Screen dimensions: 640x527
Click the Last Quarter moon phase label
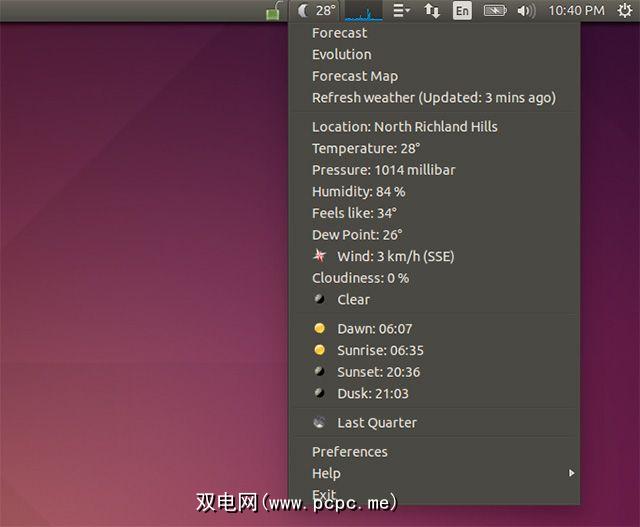coord(377,423)
